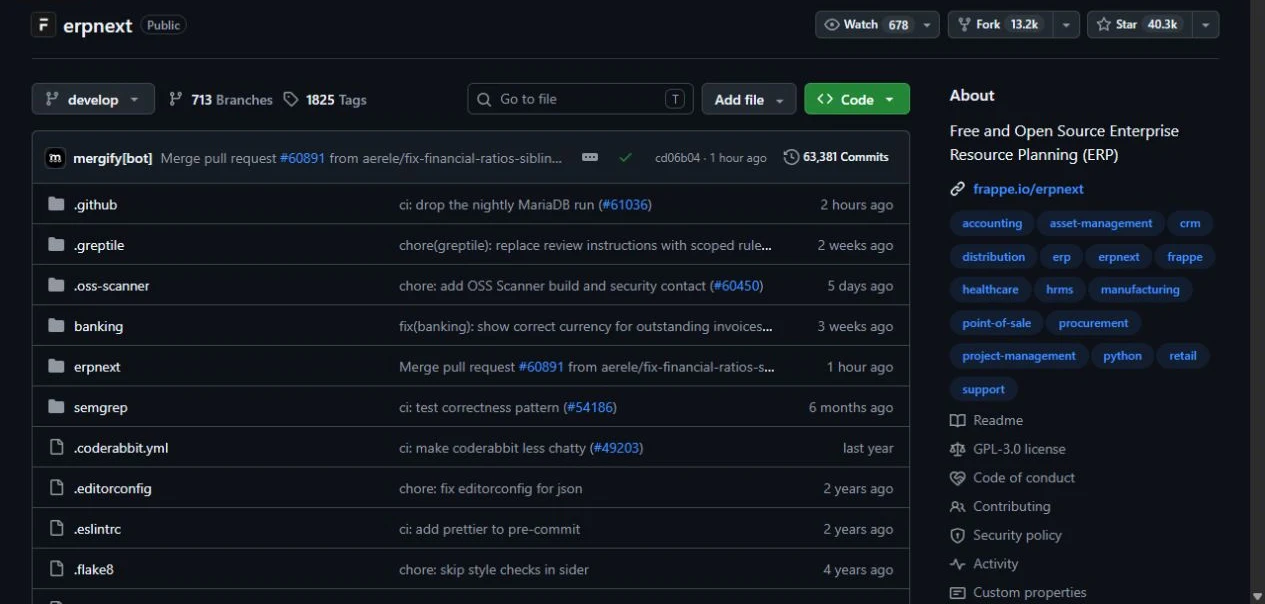Click the .editorconfig file icon

[56, 489]
